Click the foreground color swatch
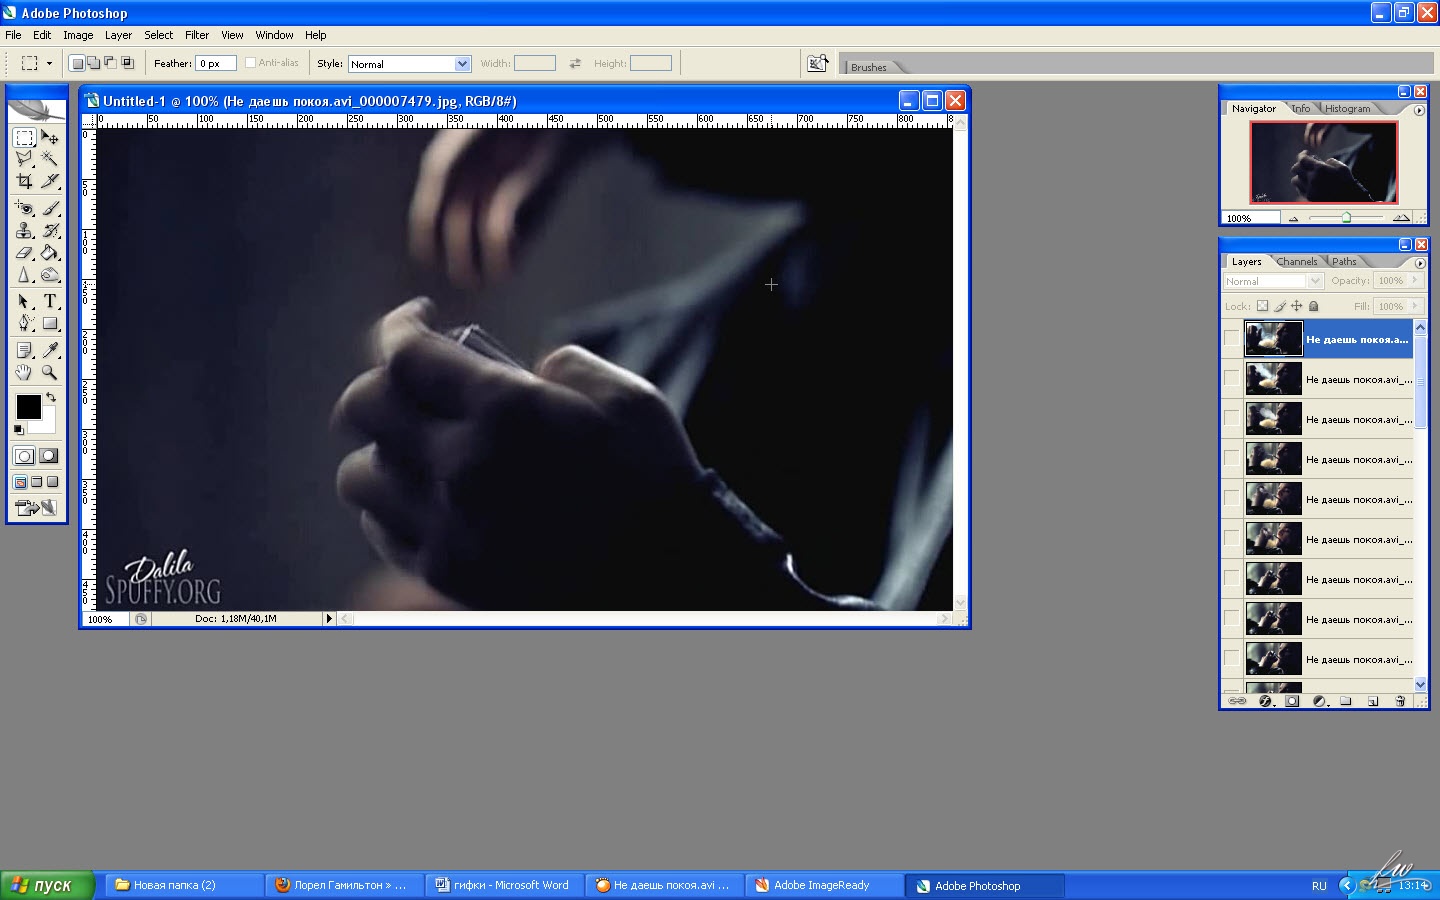Image resolution: width=1440 pixels, height=900 pixels. point(28,407)
